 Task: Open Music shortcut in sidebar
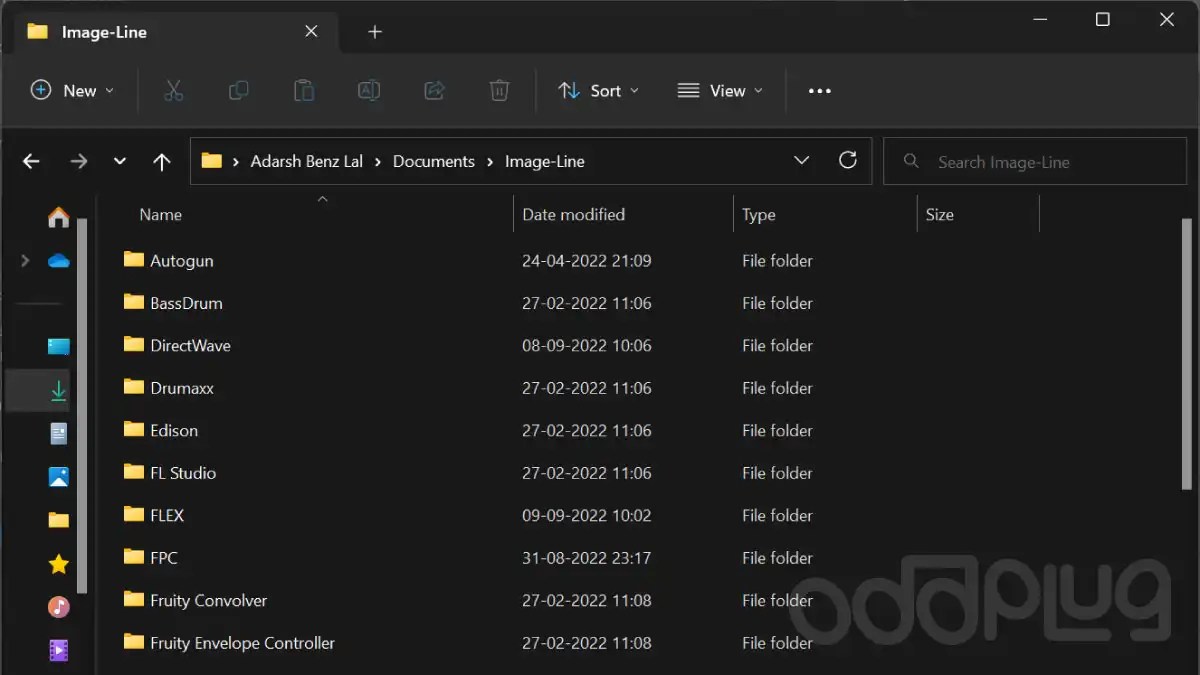(59, 607)
